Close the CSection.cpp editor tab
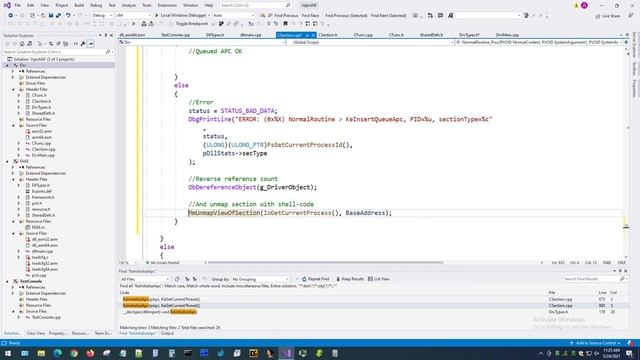 [313, 35]
